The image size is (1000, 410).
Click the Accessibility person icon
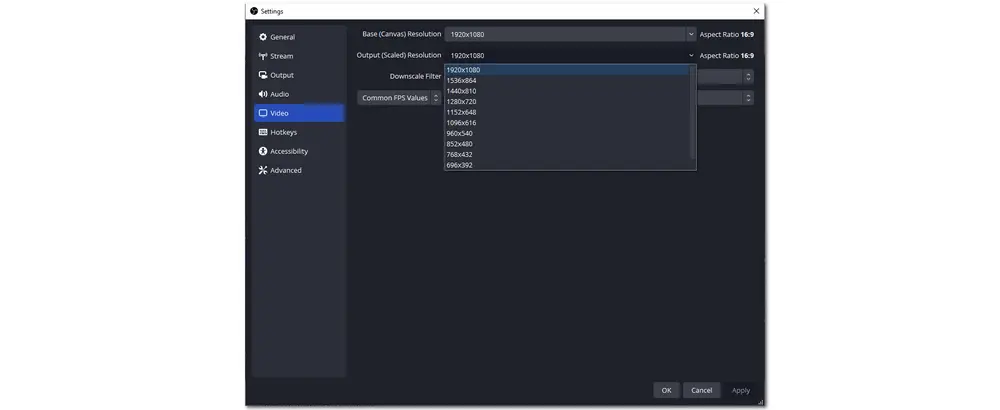[x=263, y=151]
